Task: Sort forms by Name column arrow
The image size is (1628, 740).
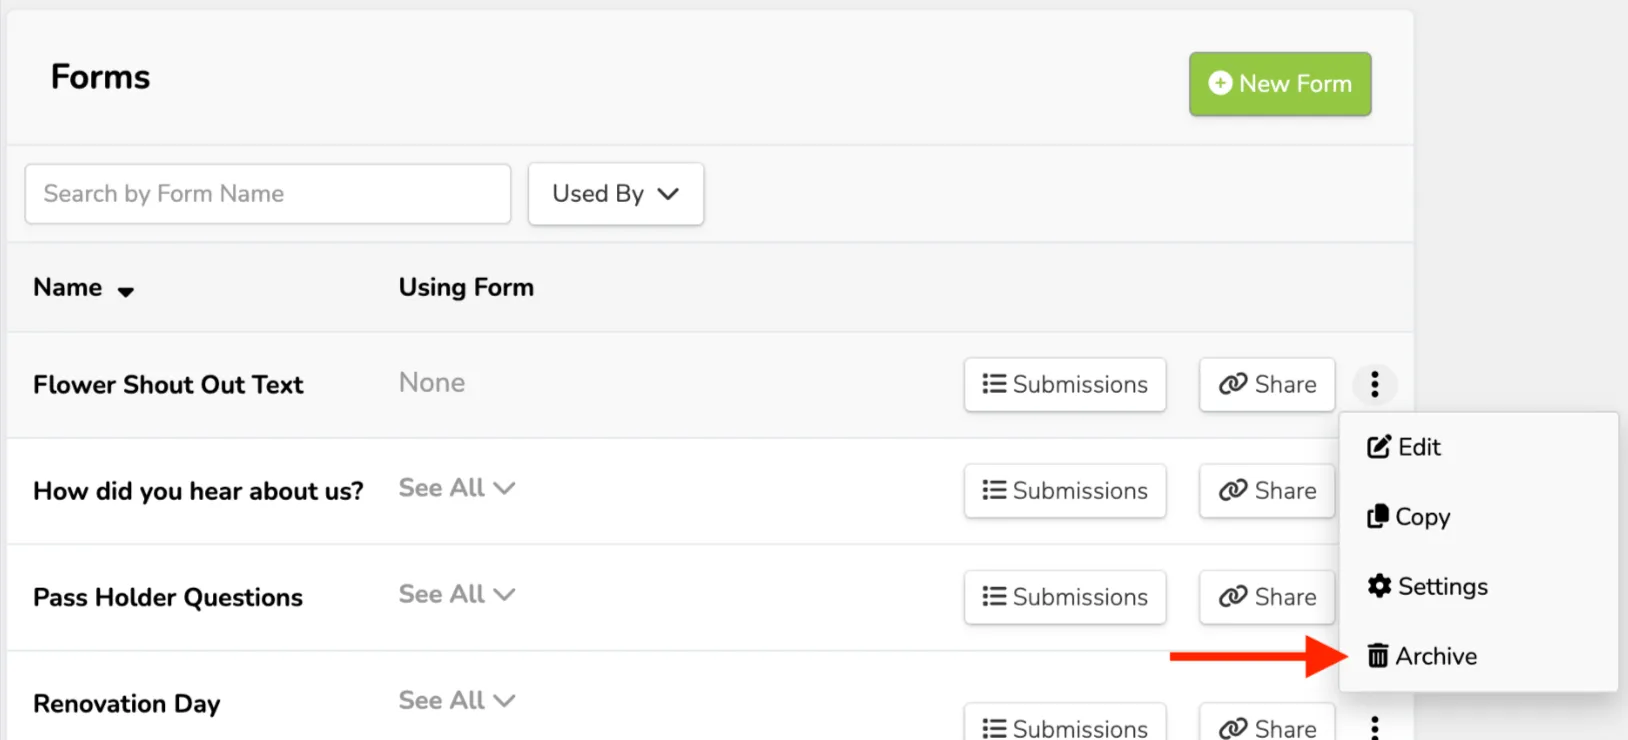Action: pos(126,292)
